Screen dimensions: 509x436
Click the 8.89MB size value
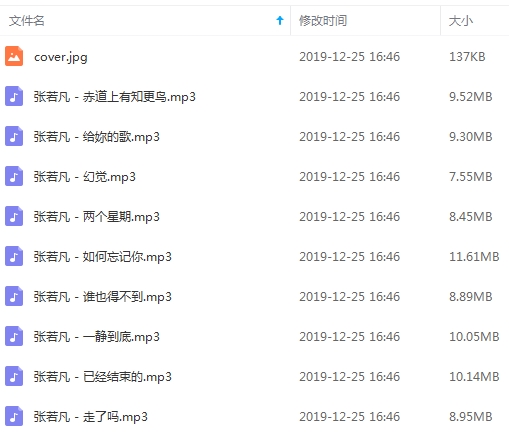pos(471,297)
